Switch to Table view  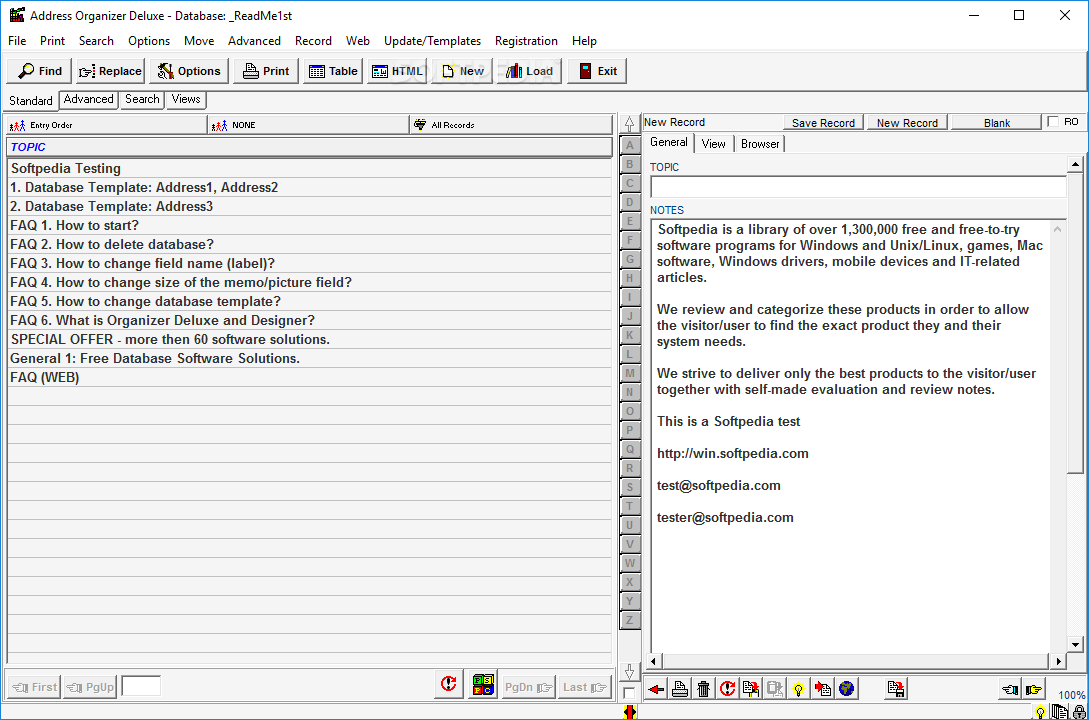[x=333, y=71]
